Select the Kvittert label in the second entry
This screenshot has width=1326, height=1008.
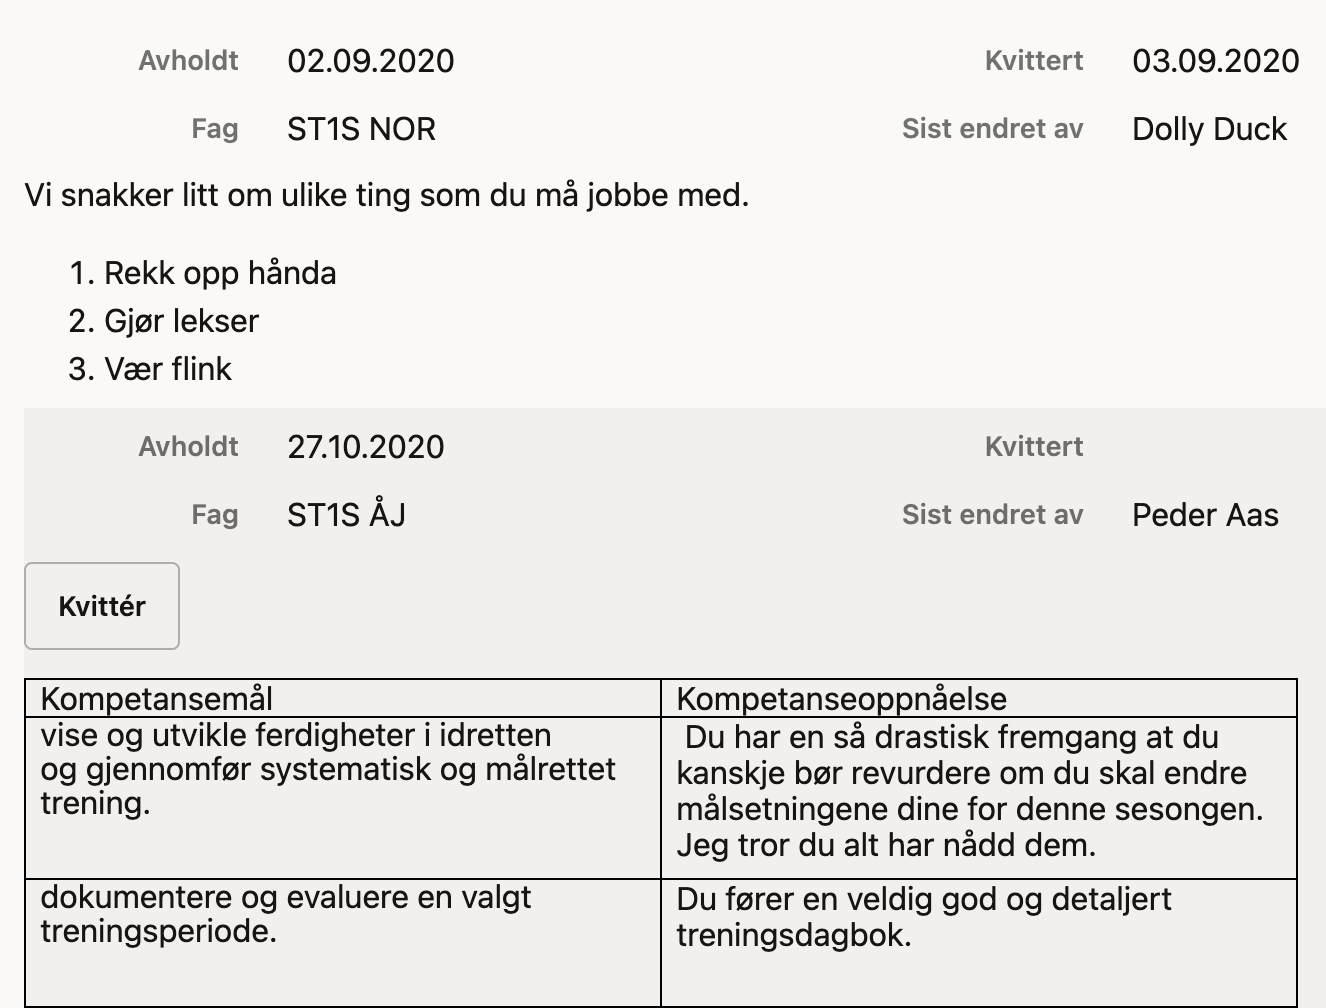1033,447
